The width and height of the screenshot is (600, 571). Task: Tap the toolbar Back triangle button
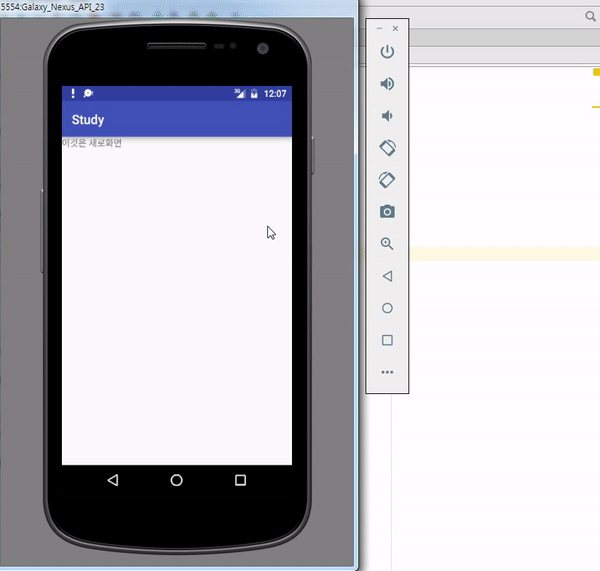click(387, 276)
